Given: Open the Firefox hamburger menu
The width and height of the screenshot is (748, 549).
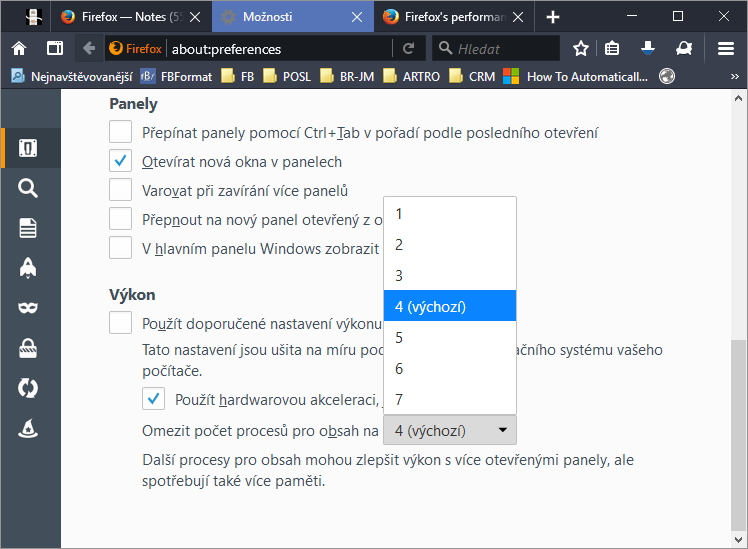Looking at the screenshot, I should tap(726, 48).
